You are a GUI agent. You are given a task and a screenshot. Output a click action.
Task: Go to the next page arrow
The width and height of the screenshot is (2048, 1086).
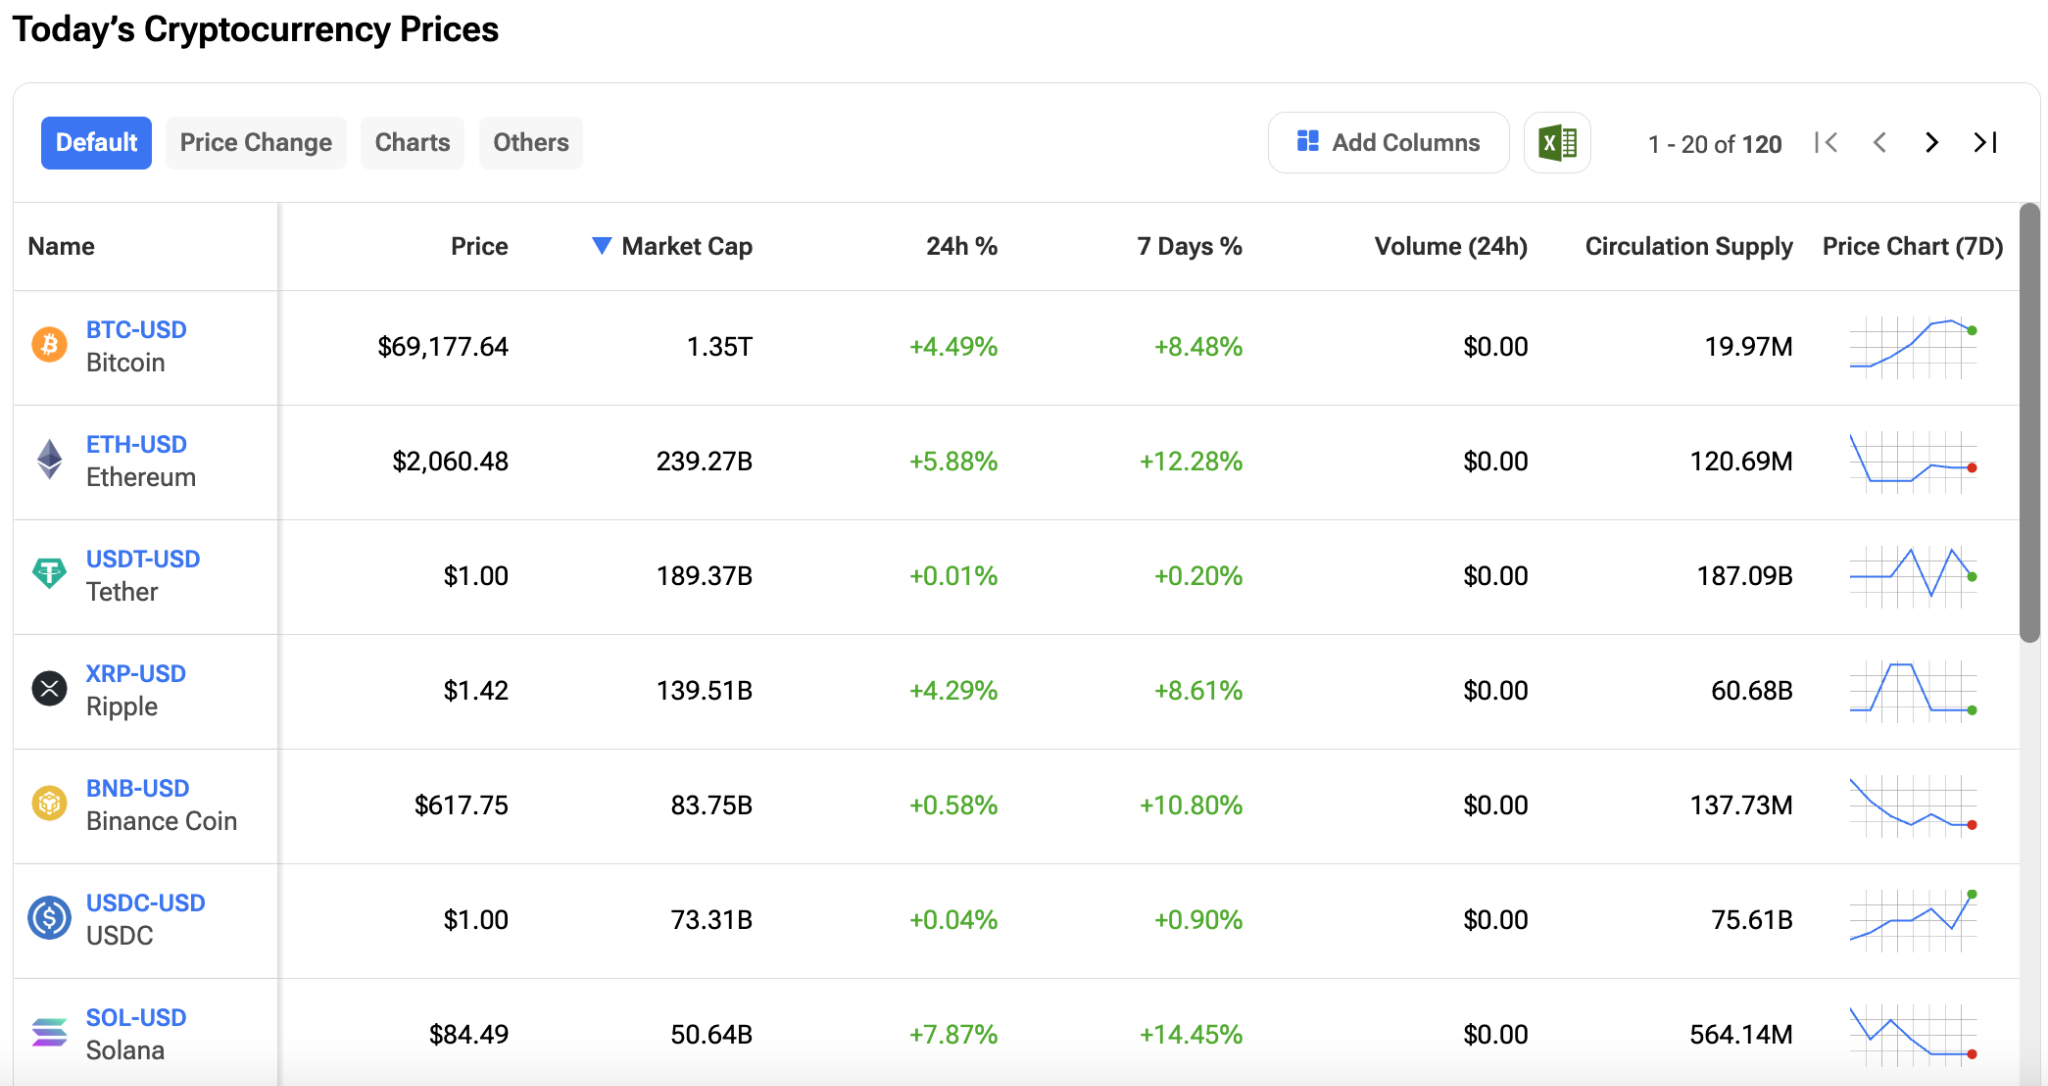click(1931, 143)
